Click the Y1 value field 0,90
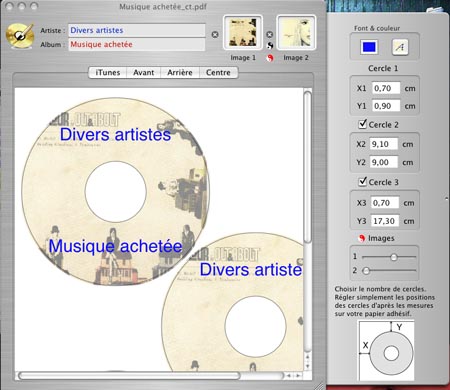The image size is (450, 390). 386,106
